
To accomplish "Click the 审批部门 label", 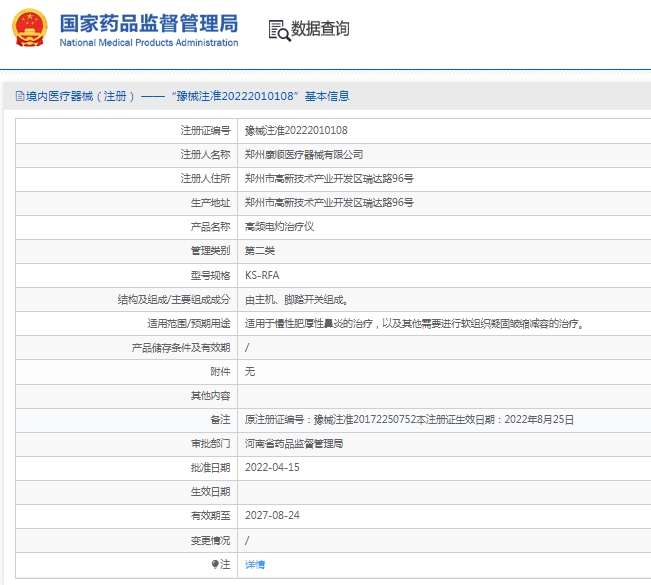I will (210, 444).
